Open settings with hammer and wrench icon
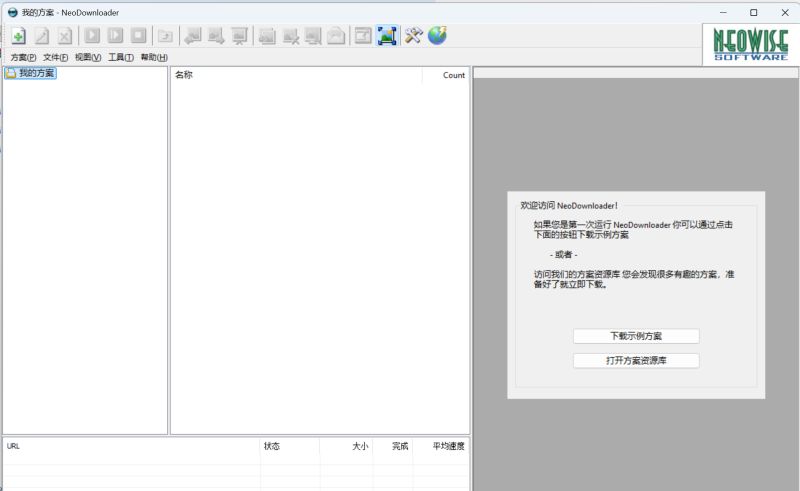Screen dimensions: 800x491 tap(414, 36)
